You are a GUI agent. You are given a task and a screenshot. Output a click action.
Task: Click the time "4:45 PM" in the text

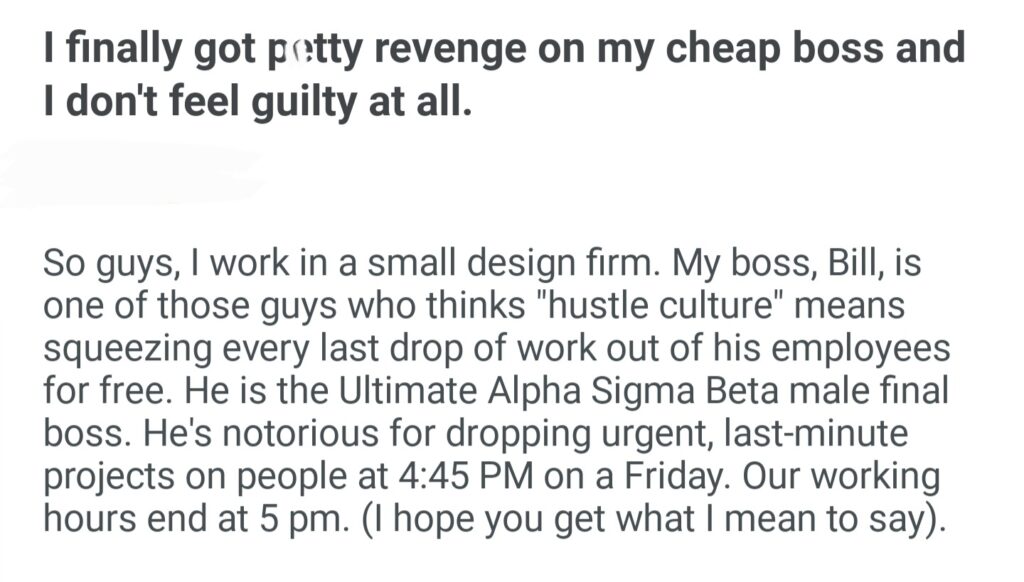456,476
